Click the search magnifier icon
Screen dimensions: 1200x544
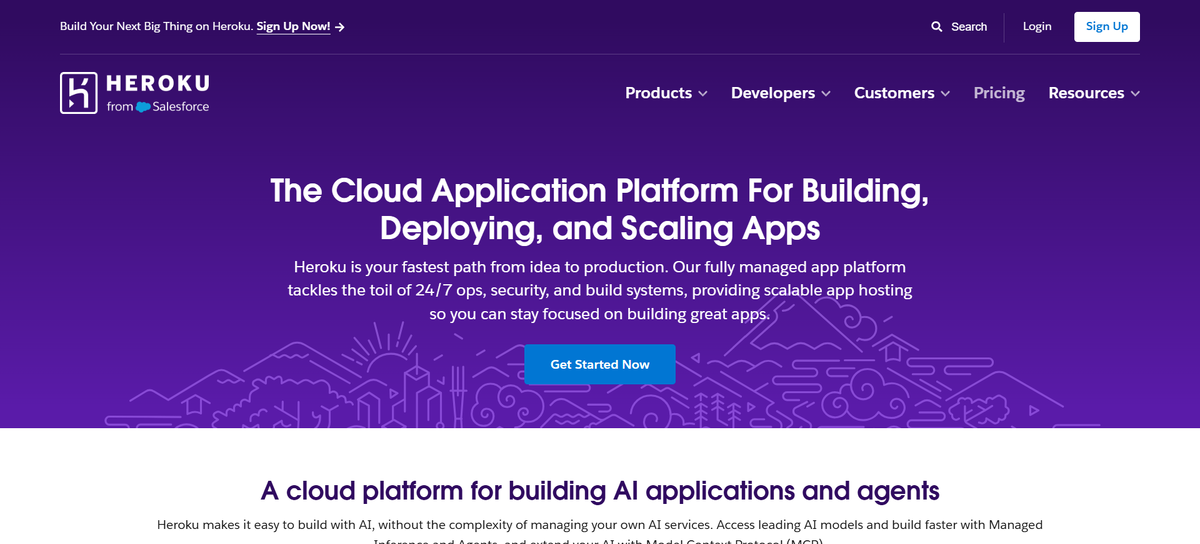coord(937,27)
